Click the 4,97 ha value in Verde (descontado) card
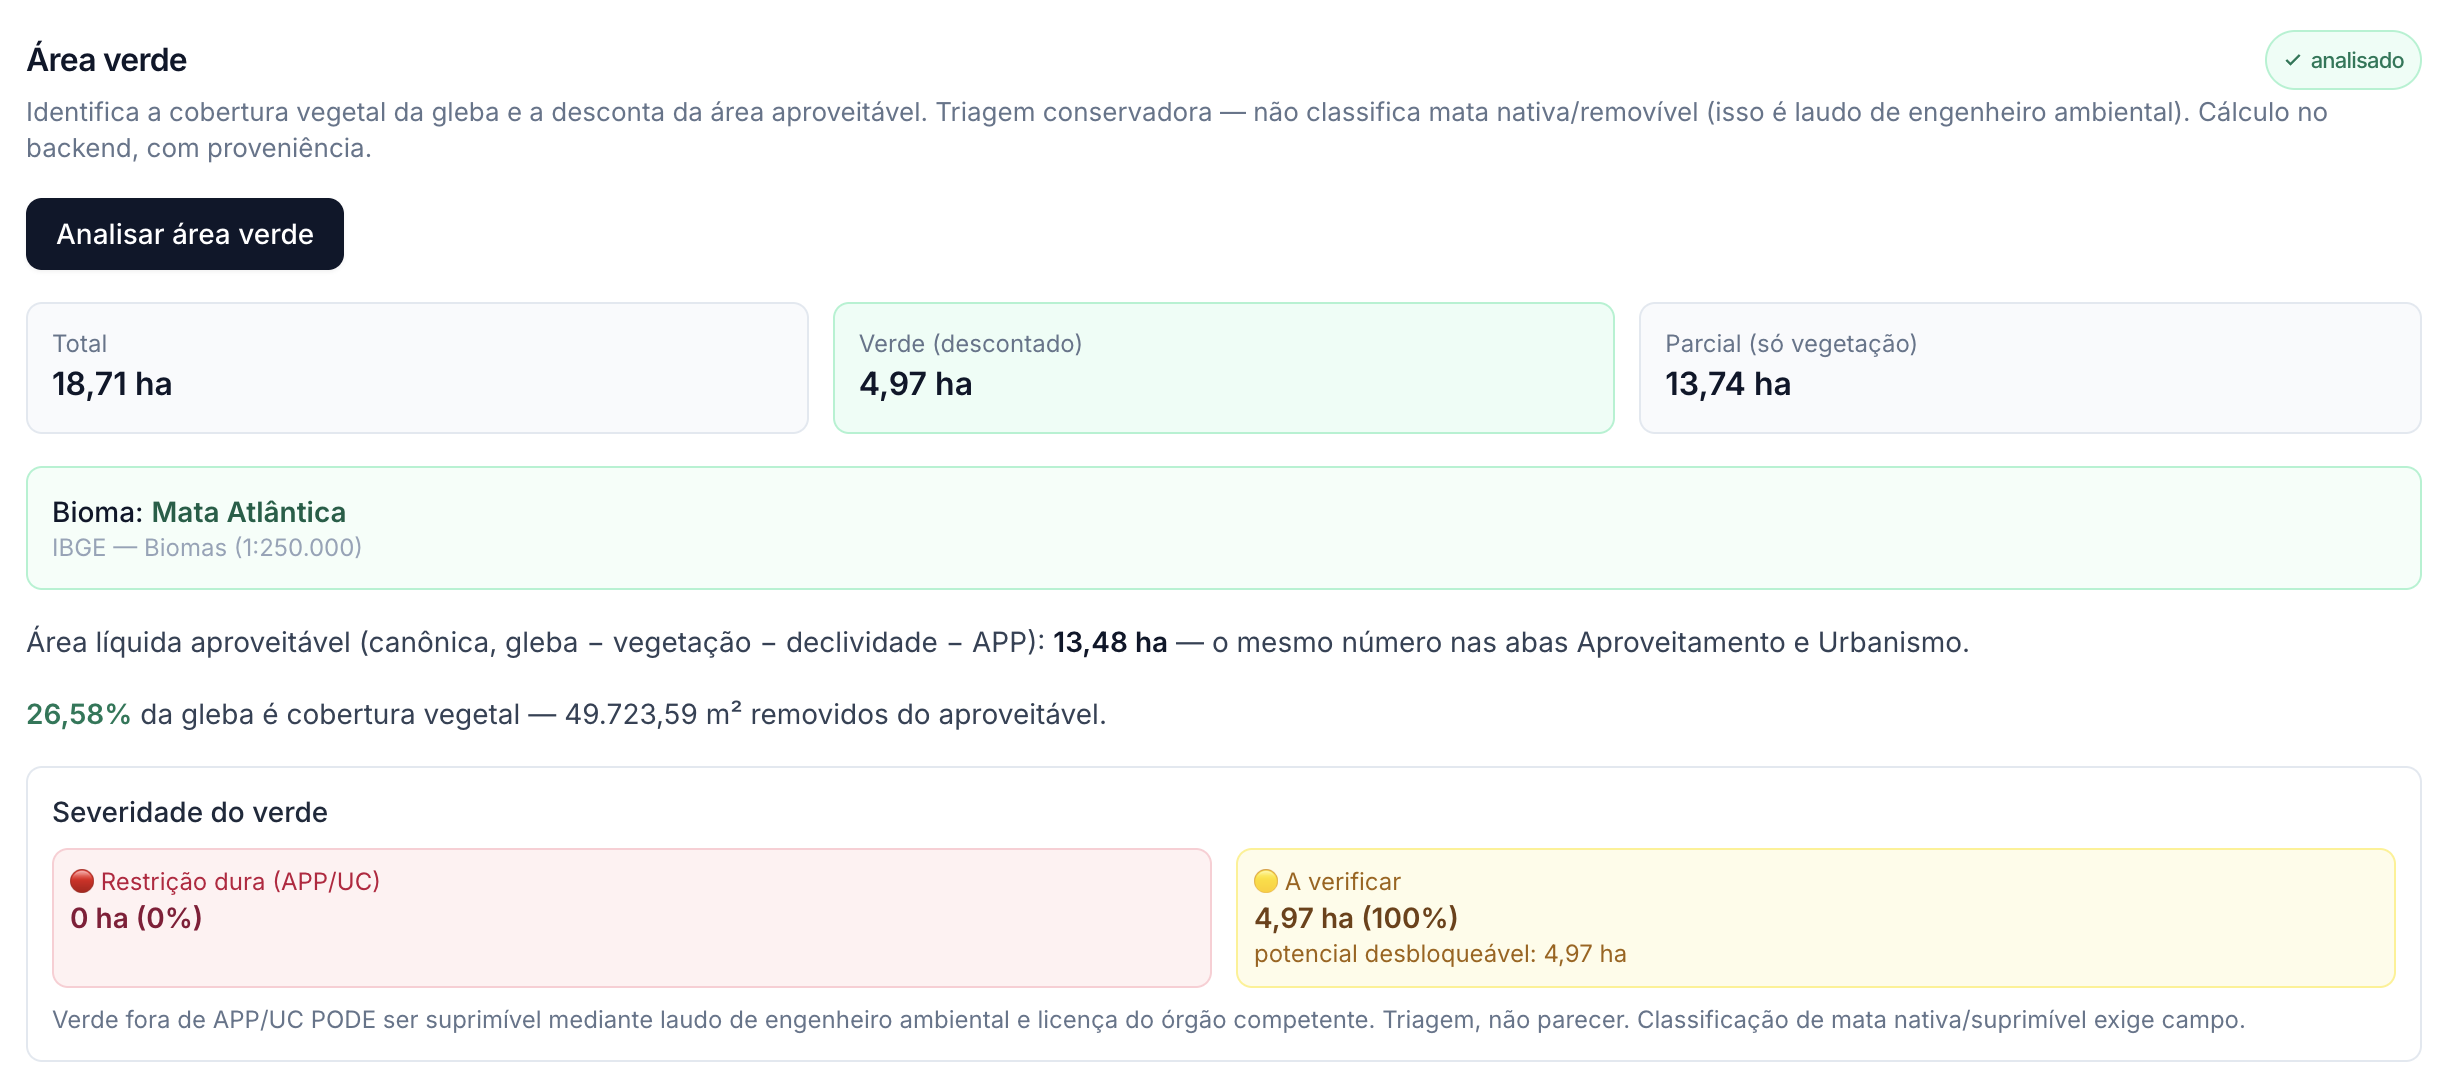Screen dimensions: 2458x1092 point(915,384)
